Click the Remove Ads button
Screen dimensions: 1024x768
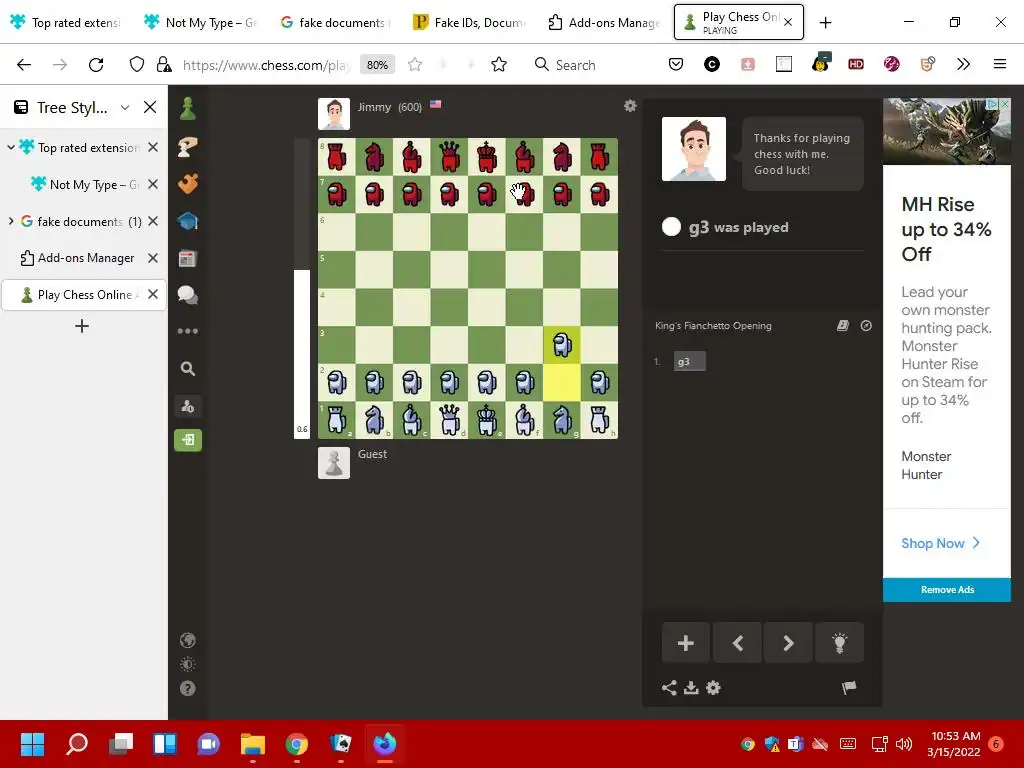coord(947,590)
